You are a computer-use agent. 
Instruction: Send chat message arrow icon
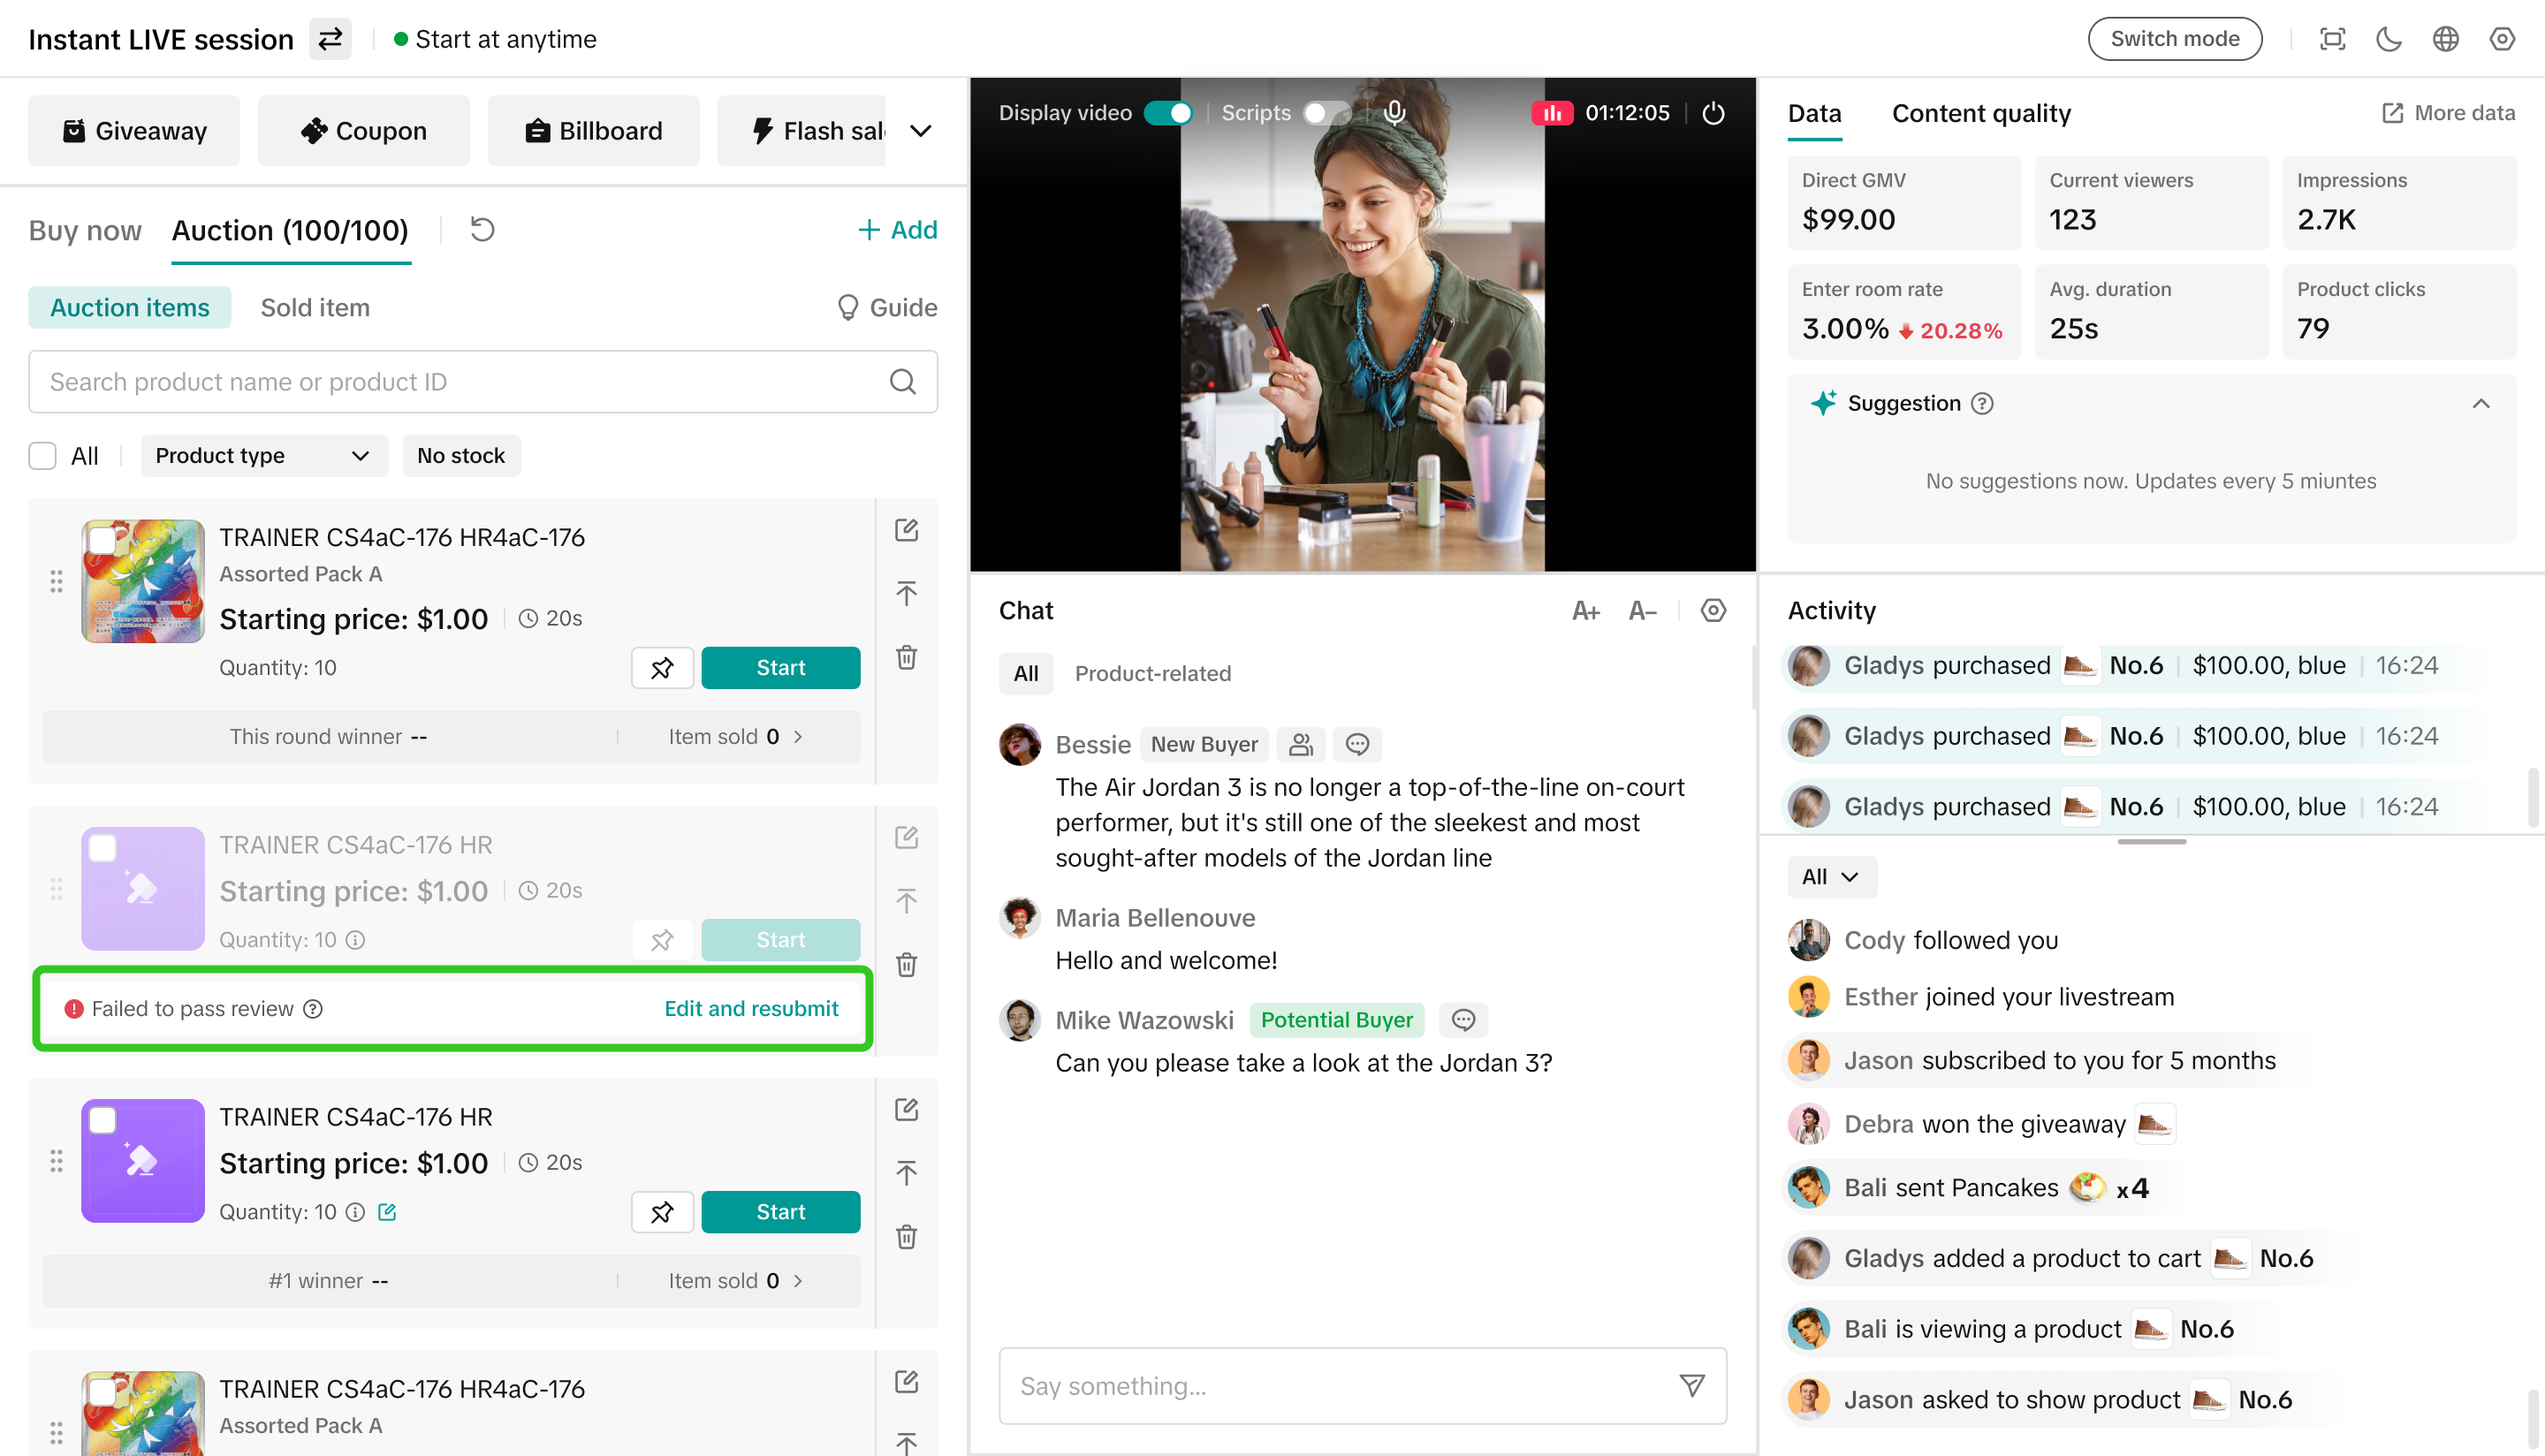coord(1692,1385)
